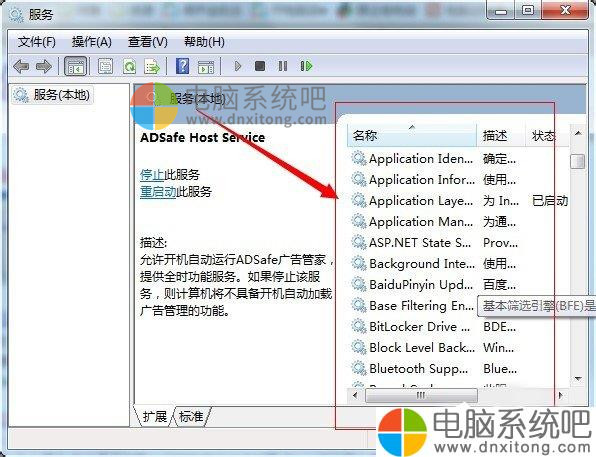Click the Forward arrow toolbar icon
This screenshot has width=596, height=457.
tap(44, 67)
